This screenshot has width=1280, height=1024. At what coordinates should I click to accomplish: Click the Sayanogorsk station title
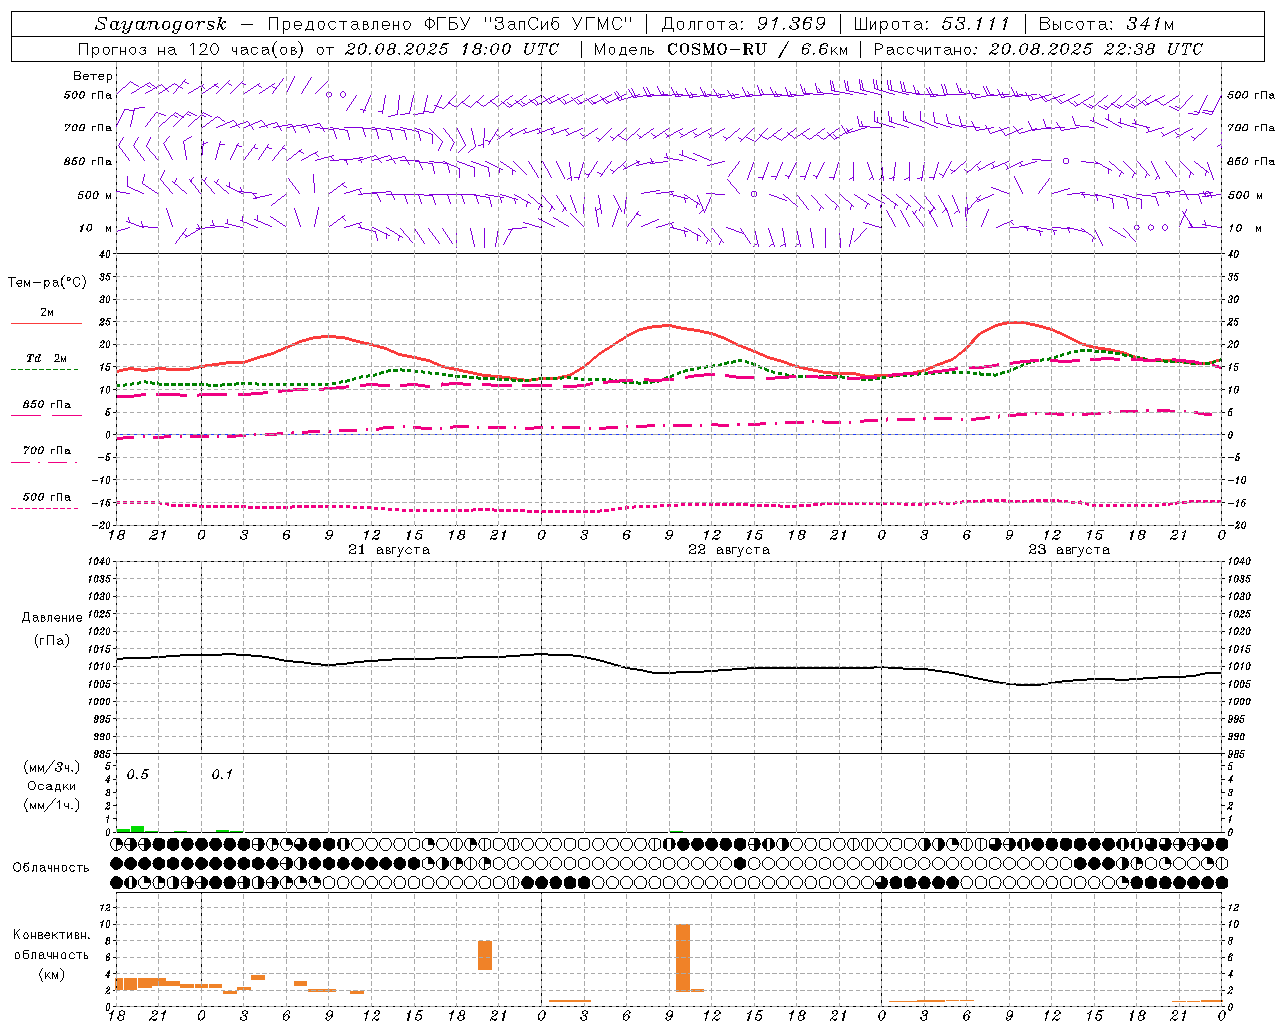pyautogui.click(x=161, y=24)
